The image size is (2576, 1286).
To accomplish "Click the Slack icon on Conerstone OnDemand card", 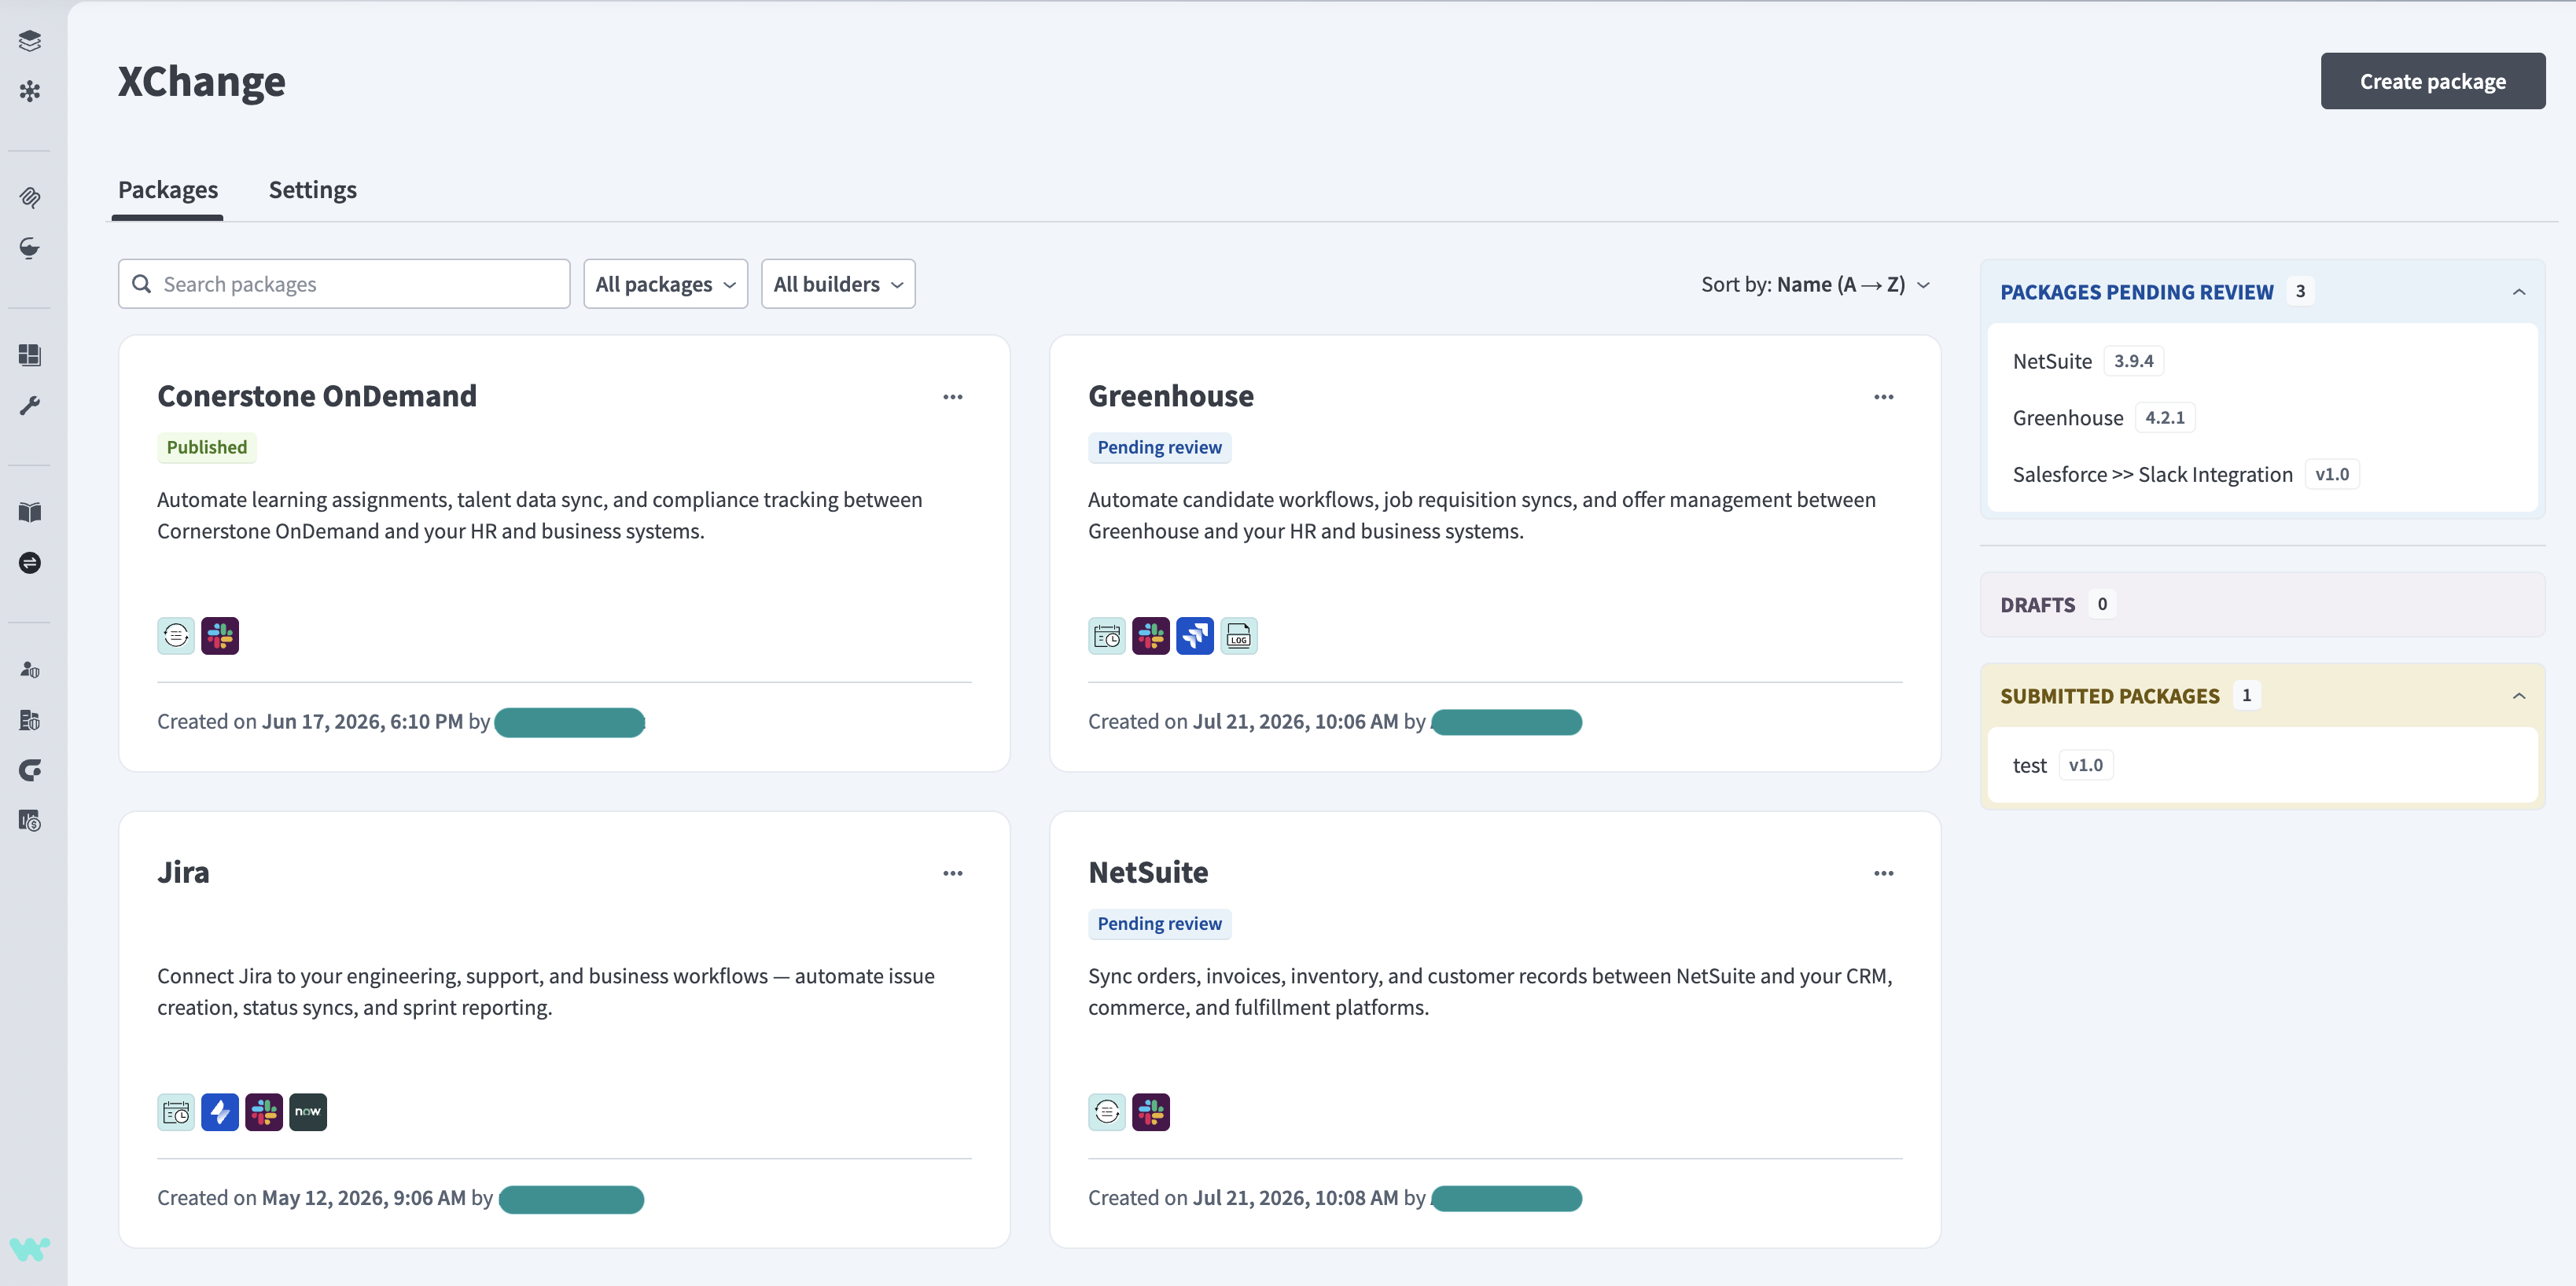I will (x=220, y=636).
